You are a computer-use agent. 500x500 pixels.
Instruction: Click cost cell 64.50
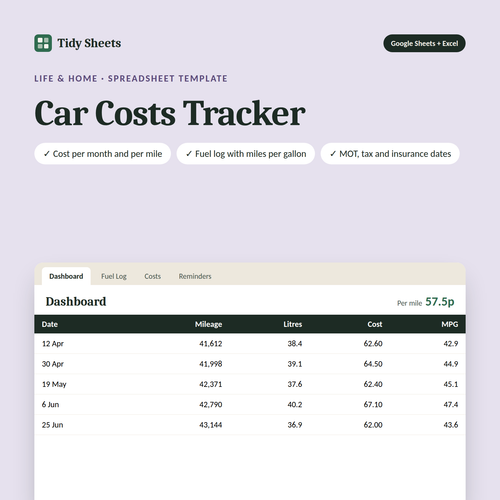[x=373, y=364]
